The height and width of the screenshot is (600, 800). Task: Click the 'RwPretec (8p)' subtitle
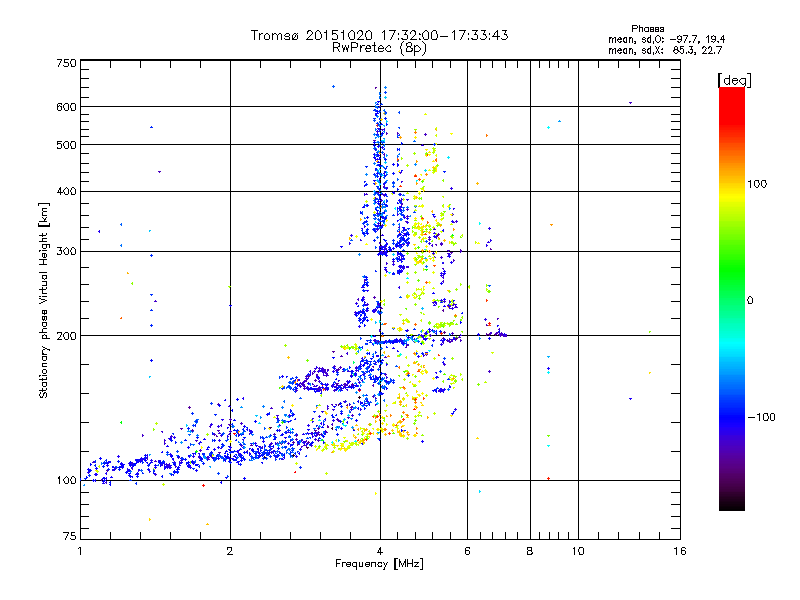pos(379,48)
